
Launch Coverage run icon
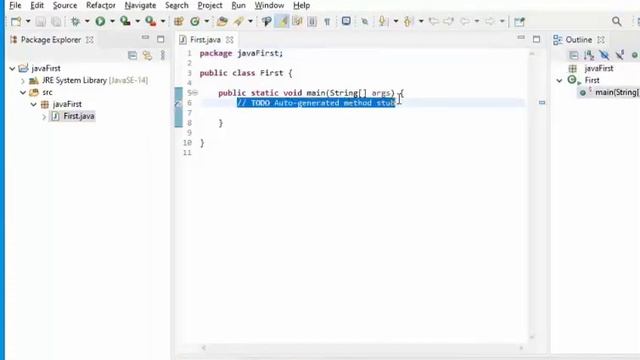pyautogui.click(x=125, y=21)
